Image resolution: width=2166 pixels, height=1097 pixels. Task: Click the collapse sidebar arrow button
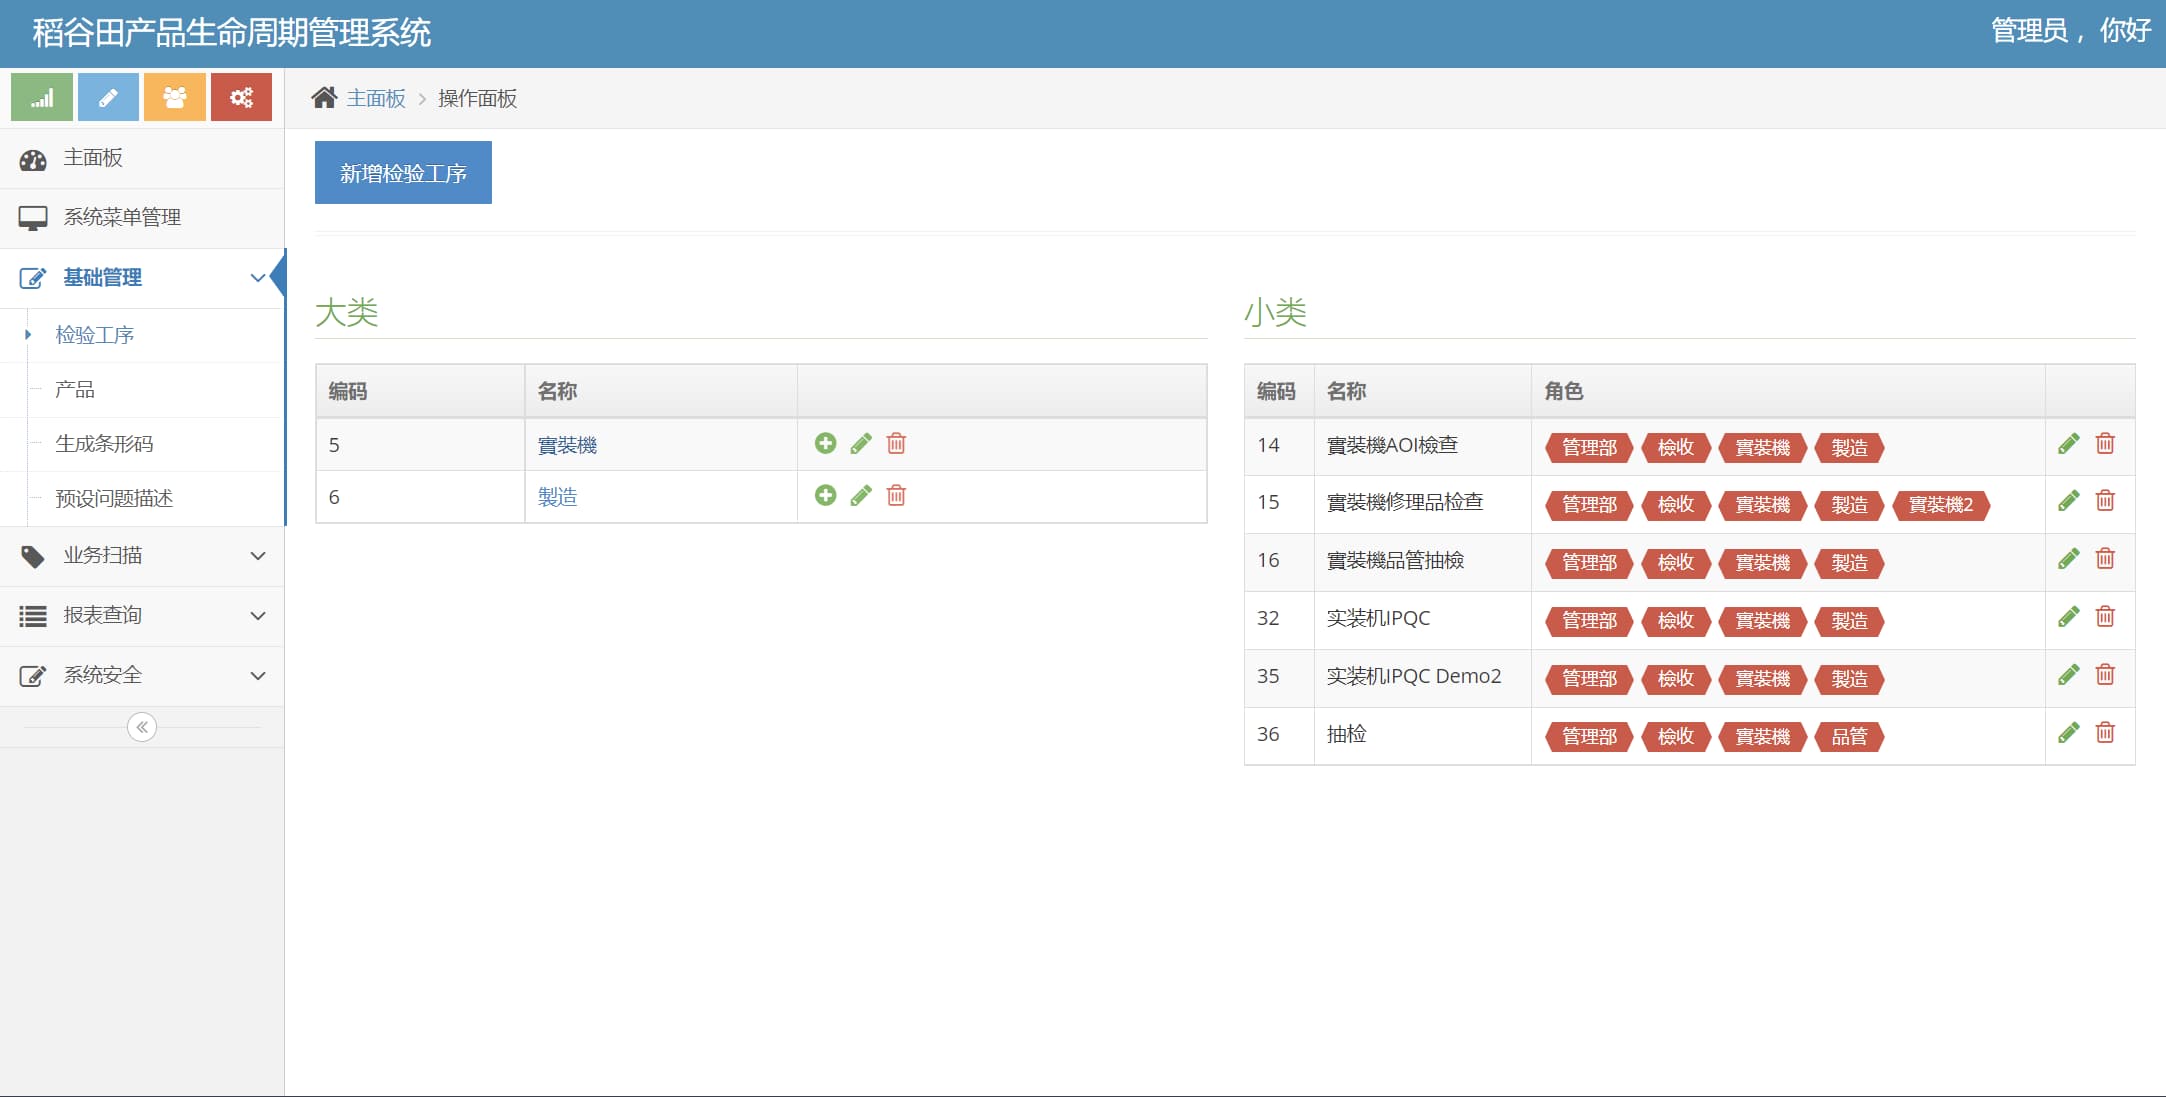click(140, 726)
